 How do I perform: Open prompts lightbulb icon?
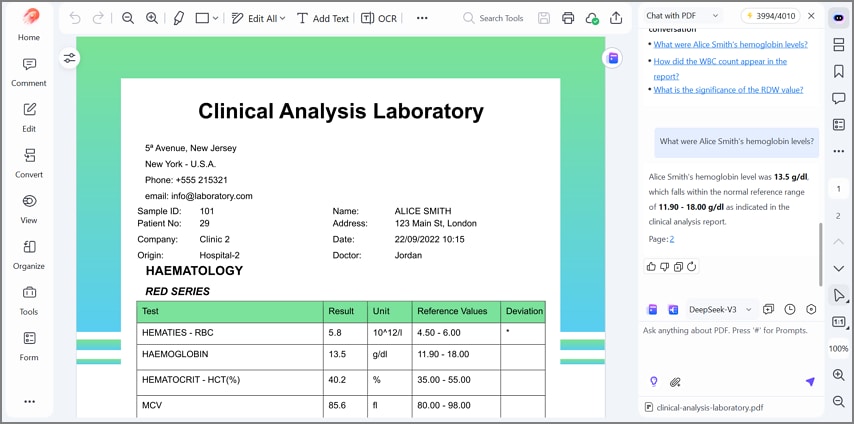click(x=654, y=382)
